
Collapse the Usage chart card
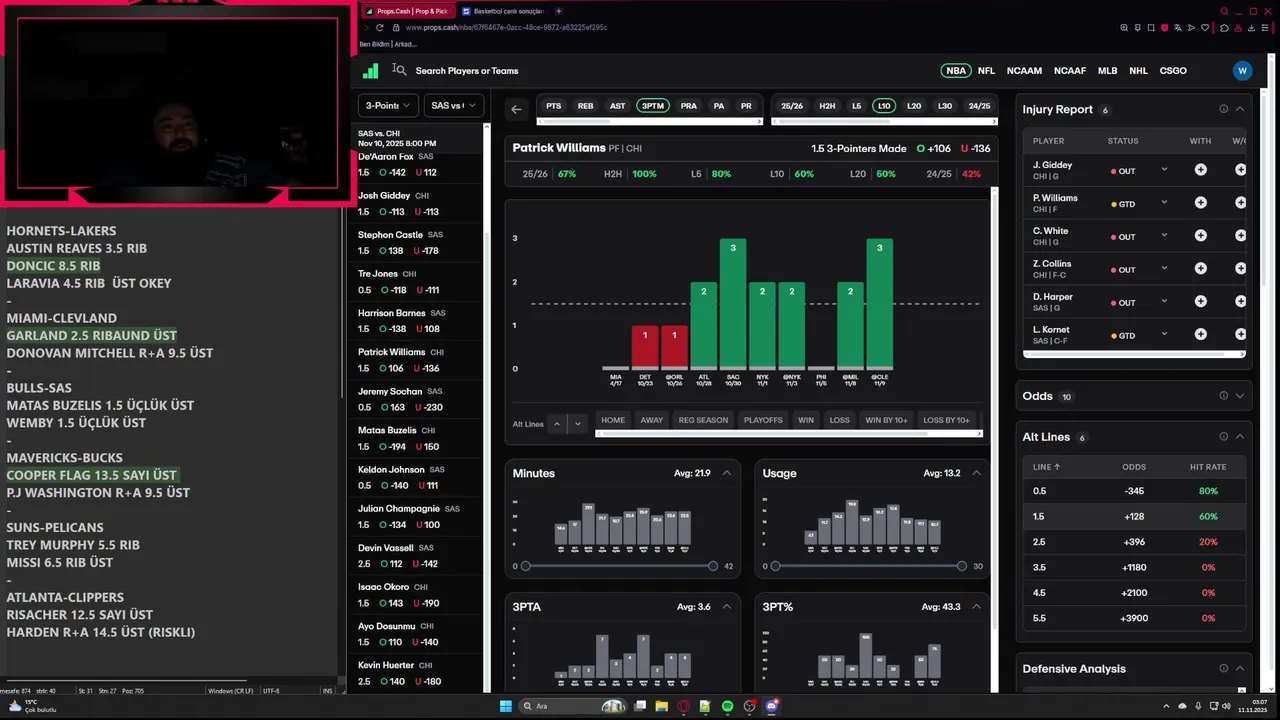tap(977, 473)
